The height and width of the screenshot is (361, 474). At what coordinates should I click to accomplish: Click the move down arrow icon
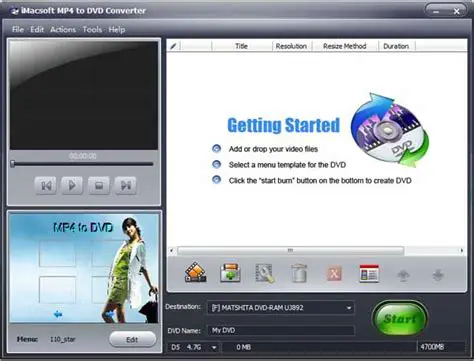coord(438,275)
